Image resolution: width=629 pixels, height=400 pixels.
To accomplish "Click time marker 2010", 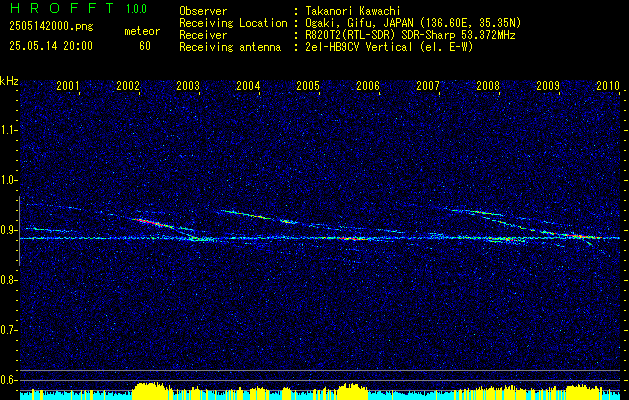I will click(x=608, y=85).
